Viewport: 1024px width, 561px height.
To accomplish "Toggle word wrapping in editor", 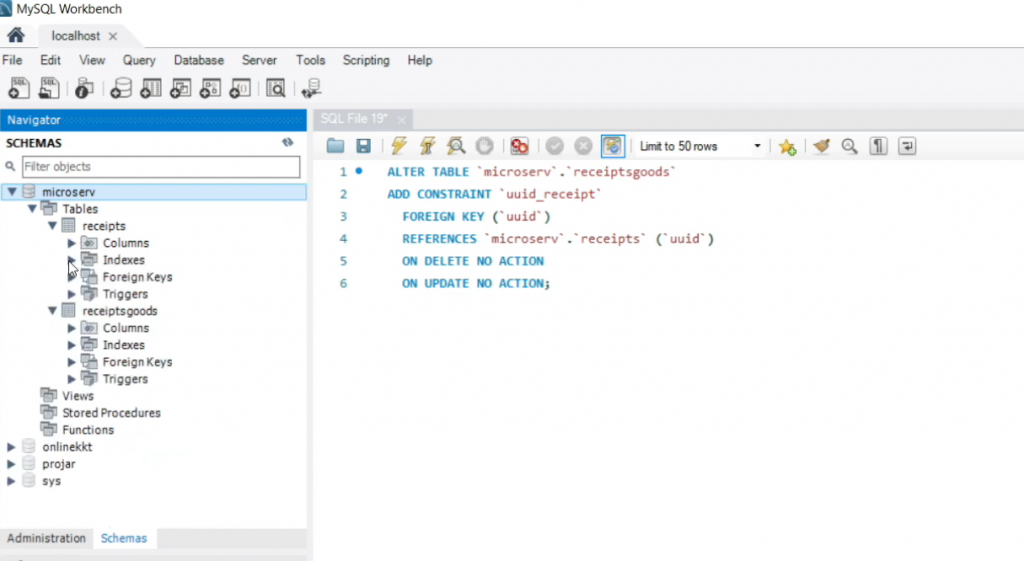I will click(907, 146).
